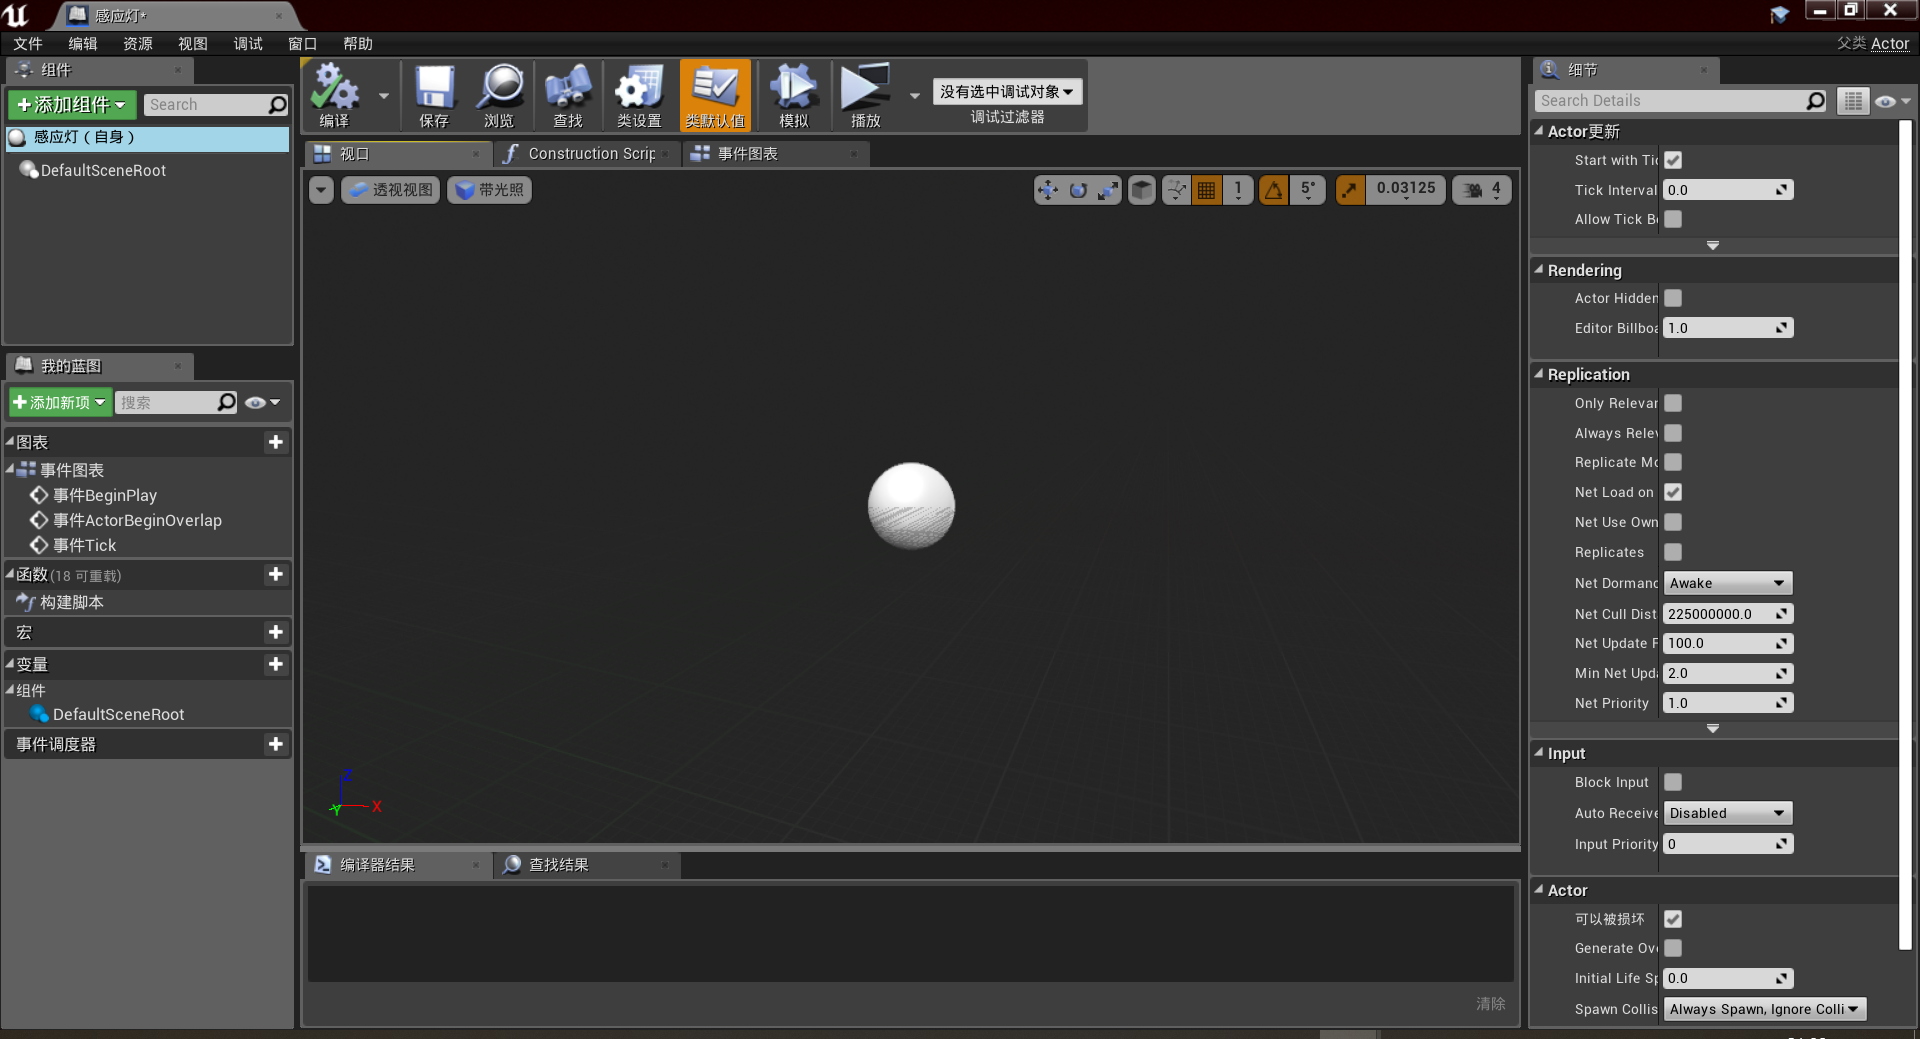
Task: Click the components Search field
Action: point(217,105)
